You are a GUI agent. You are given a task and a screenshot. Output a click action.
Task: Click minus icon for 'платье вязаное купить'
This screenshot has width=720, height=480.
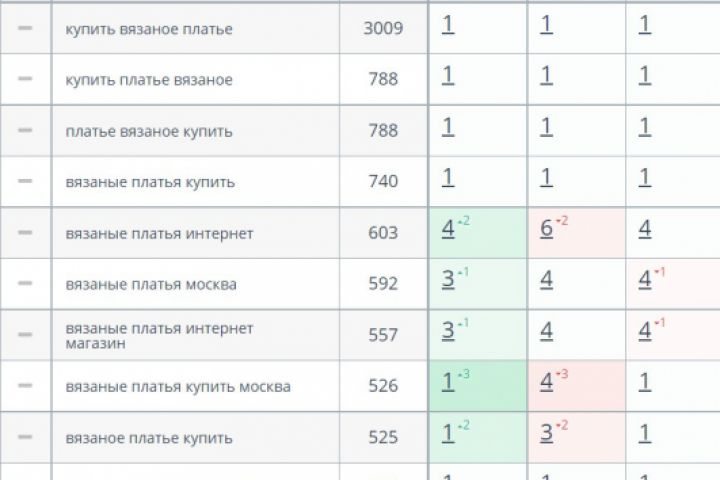(25, 130)
